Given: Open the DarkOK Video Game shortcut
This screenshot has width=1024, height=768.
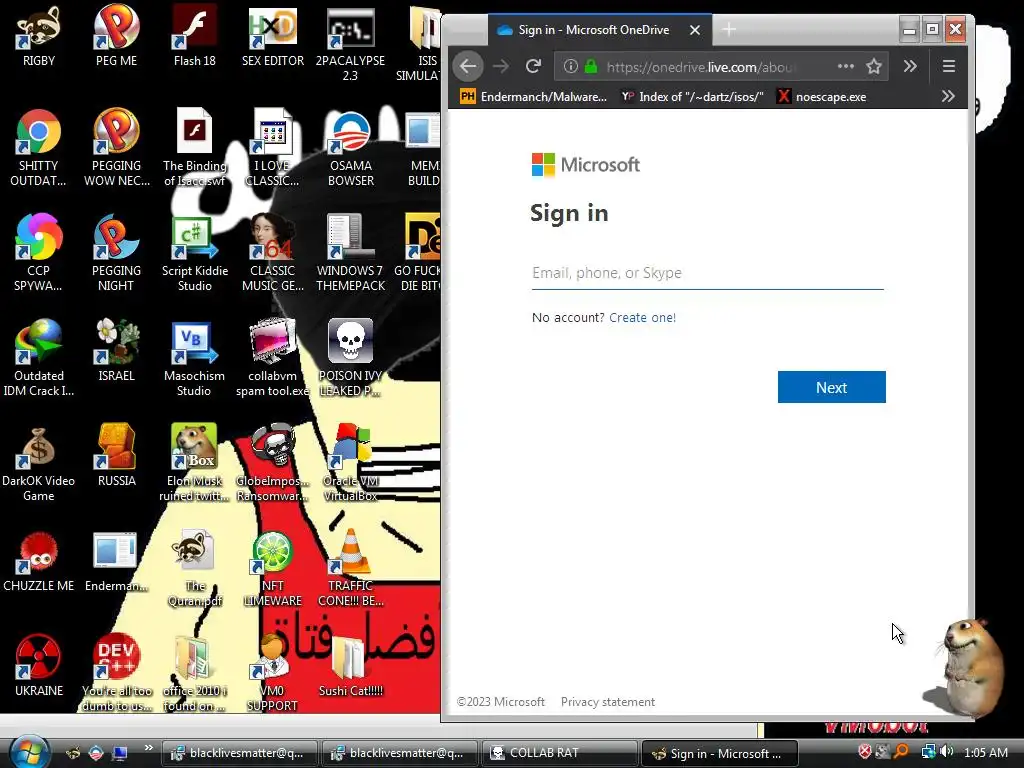Looking at the screenshot, I should click(39, 464).
